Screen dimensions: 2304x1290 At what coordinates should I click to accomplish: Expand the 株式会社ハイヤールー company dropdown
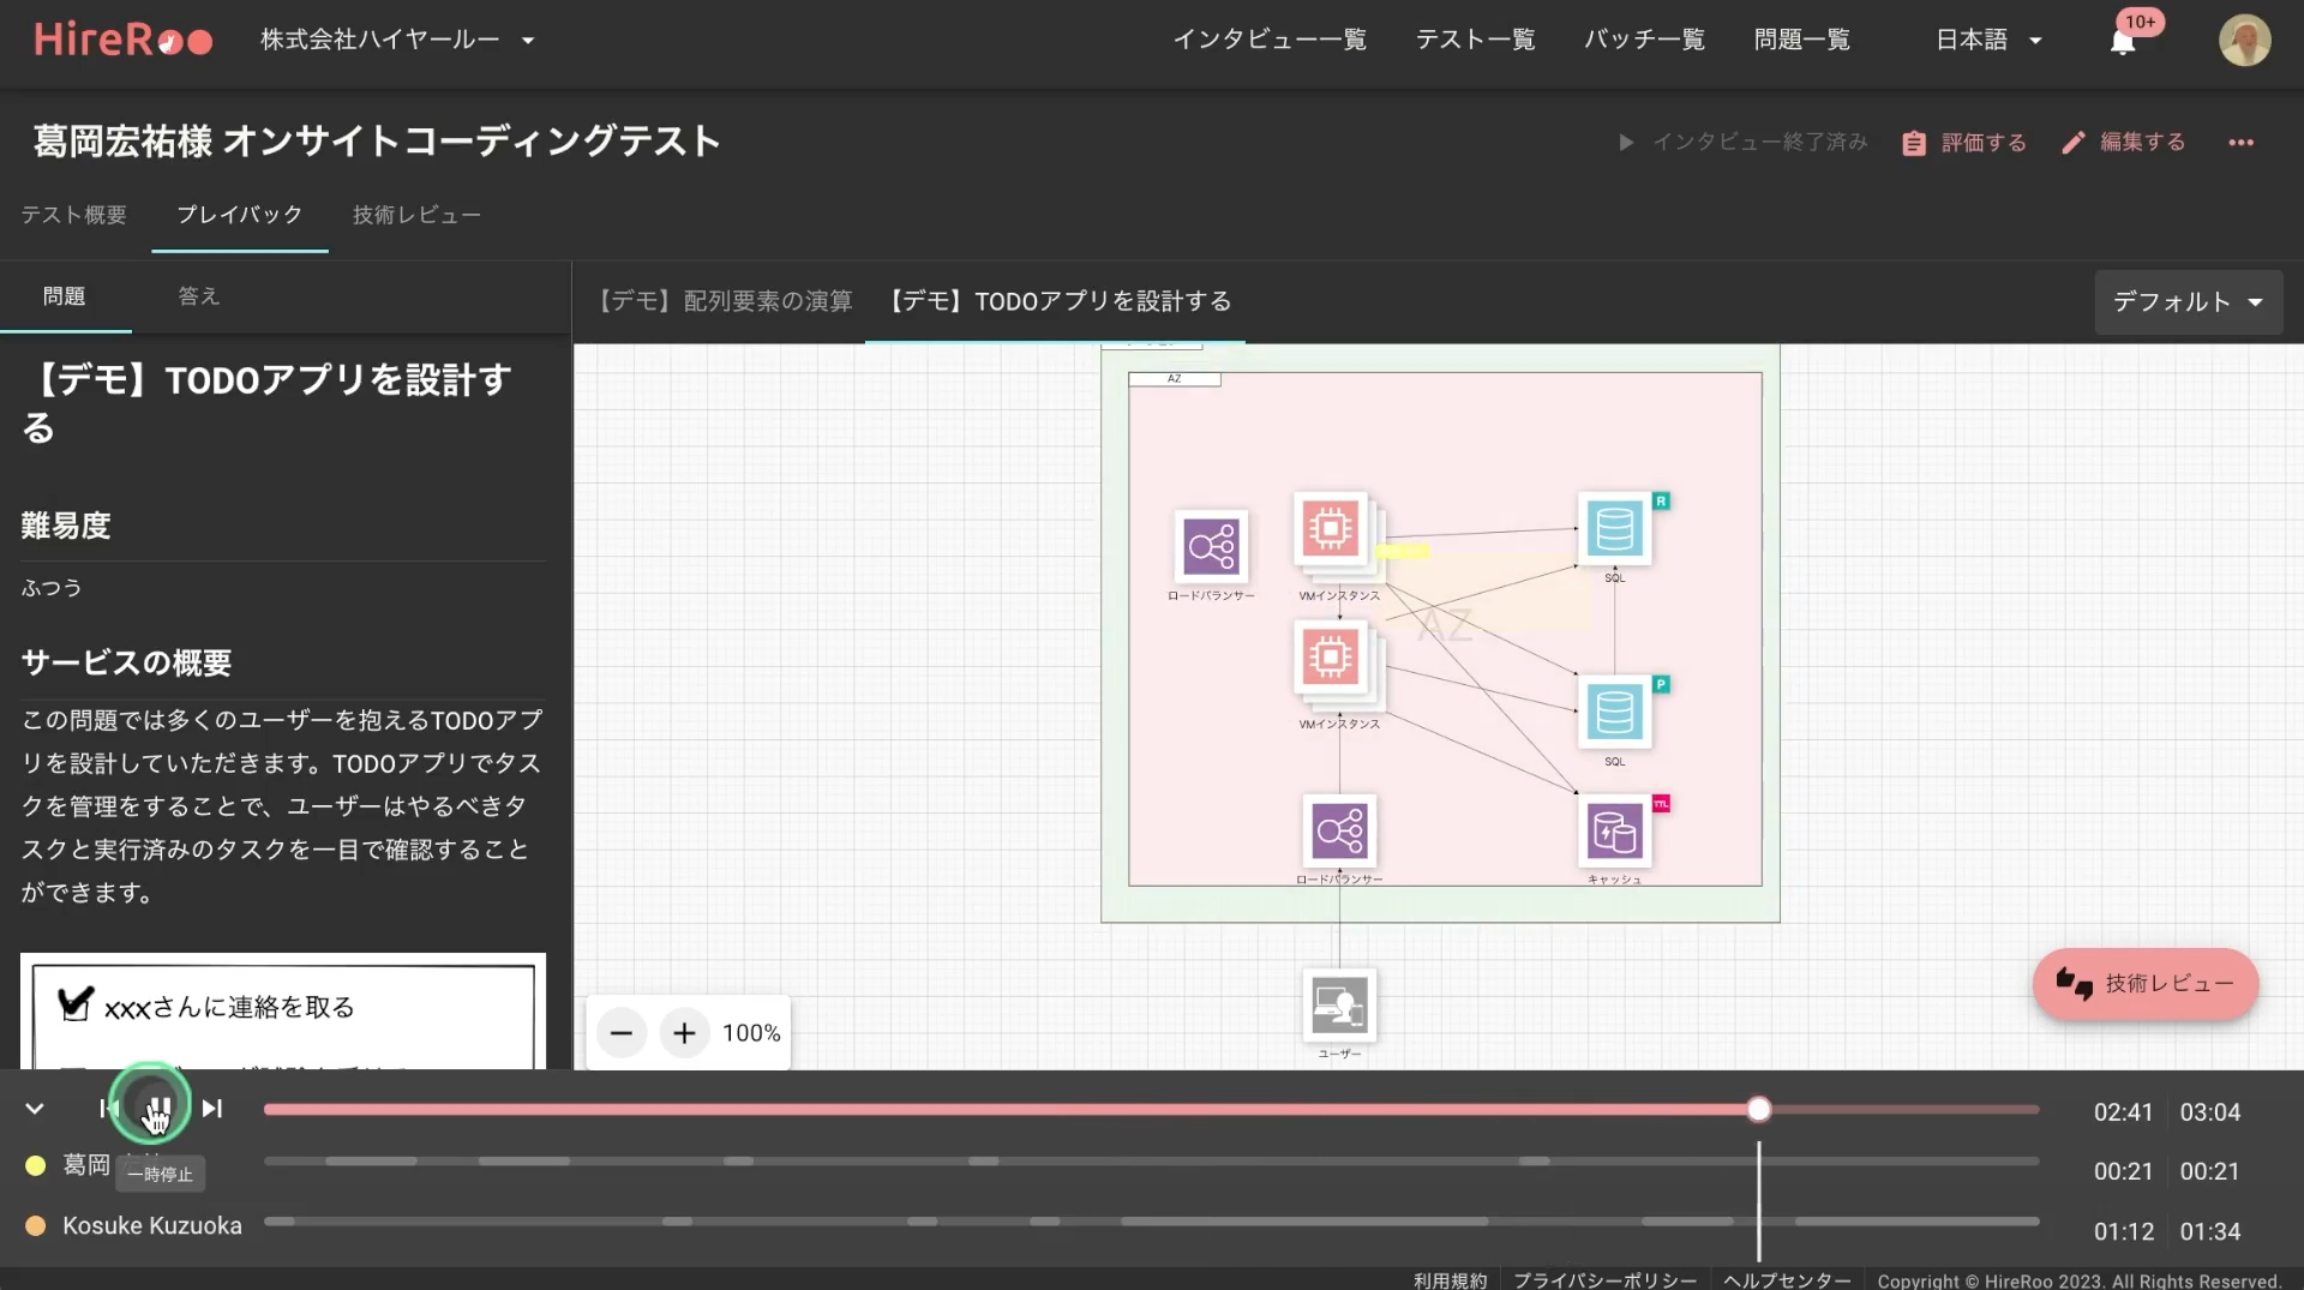pyautogui.click(x=397, y=40)
